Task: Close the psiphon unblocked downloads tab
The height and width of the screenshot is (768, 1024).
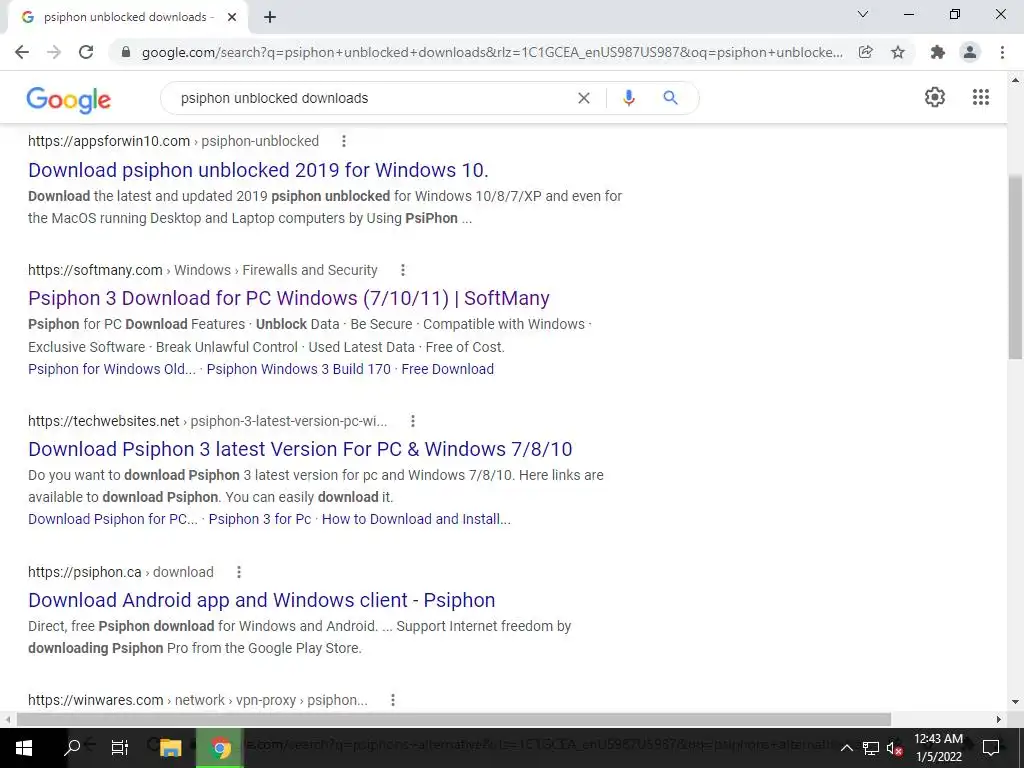Action: coord(232,18)
